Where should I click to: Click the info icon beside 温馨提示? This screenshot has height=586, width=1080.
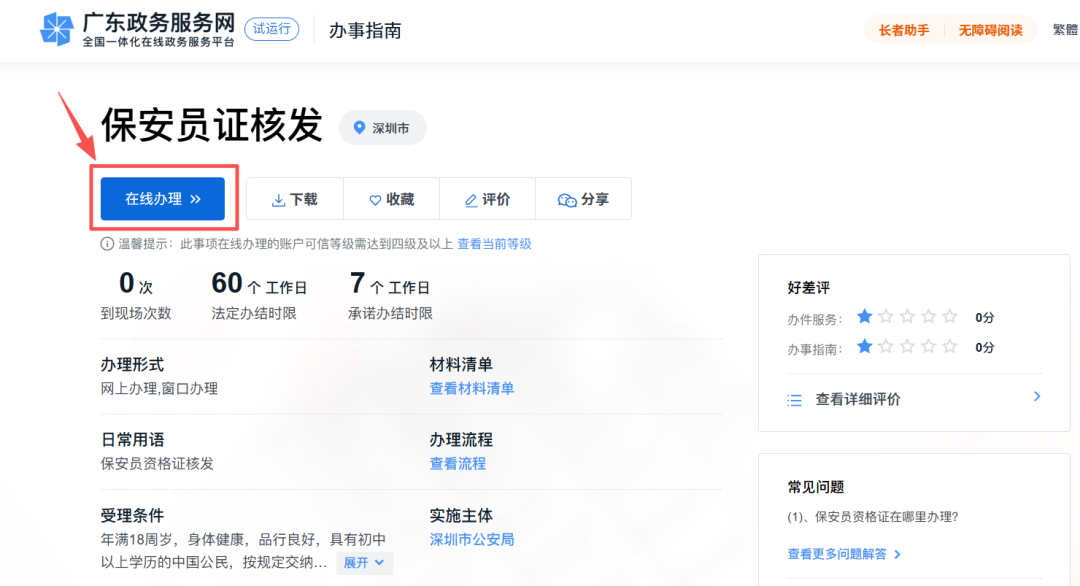[107, 243]
